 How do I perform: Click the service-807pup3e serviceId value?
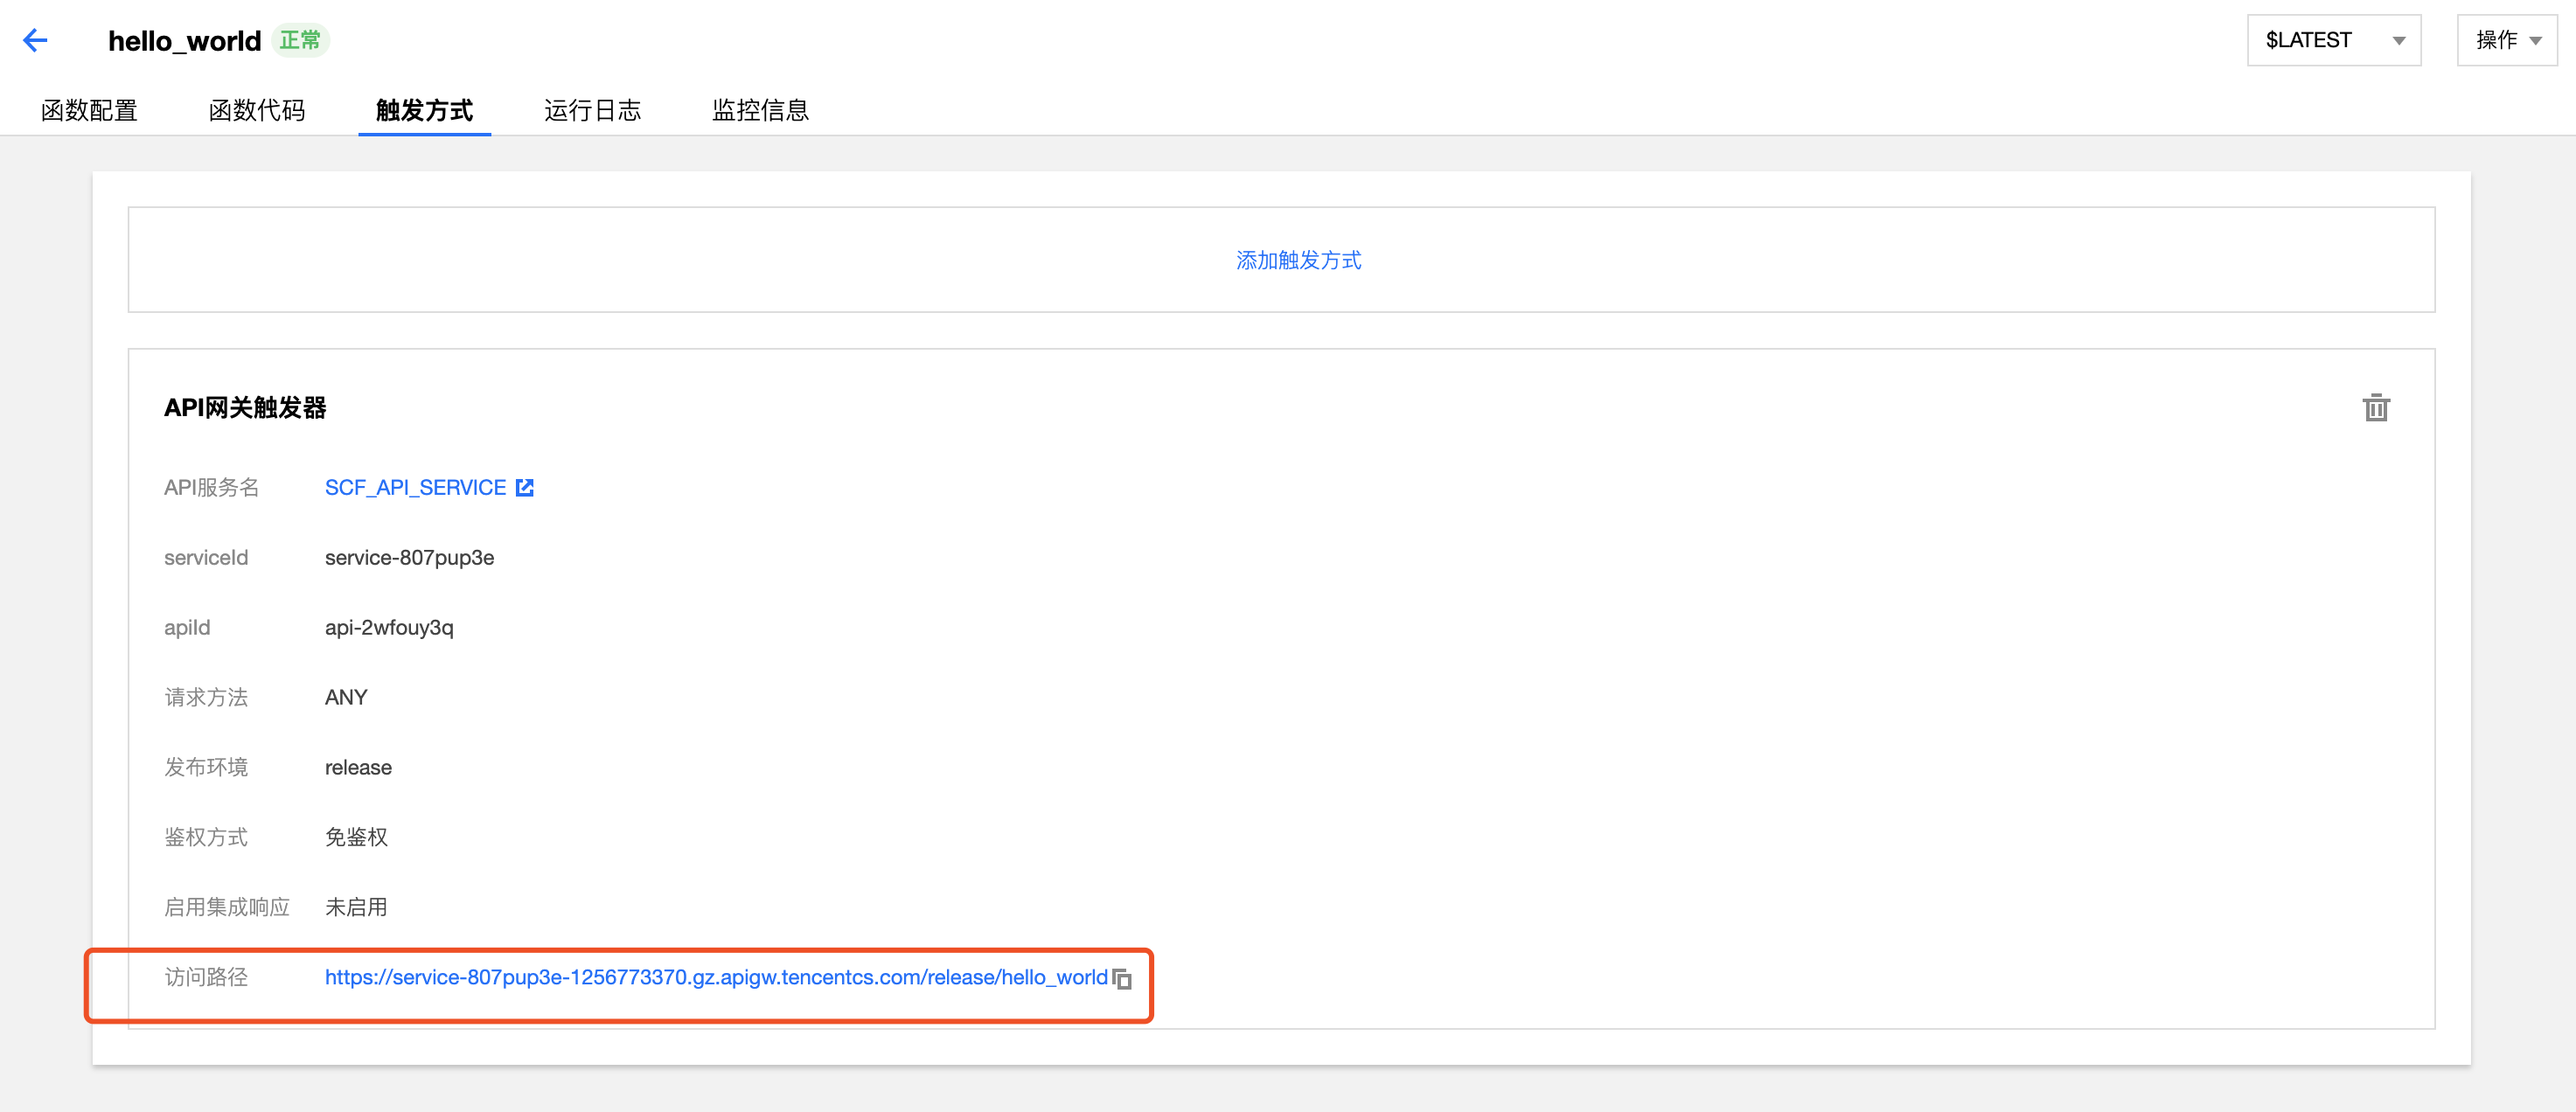pos(410,557)
